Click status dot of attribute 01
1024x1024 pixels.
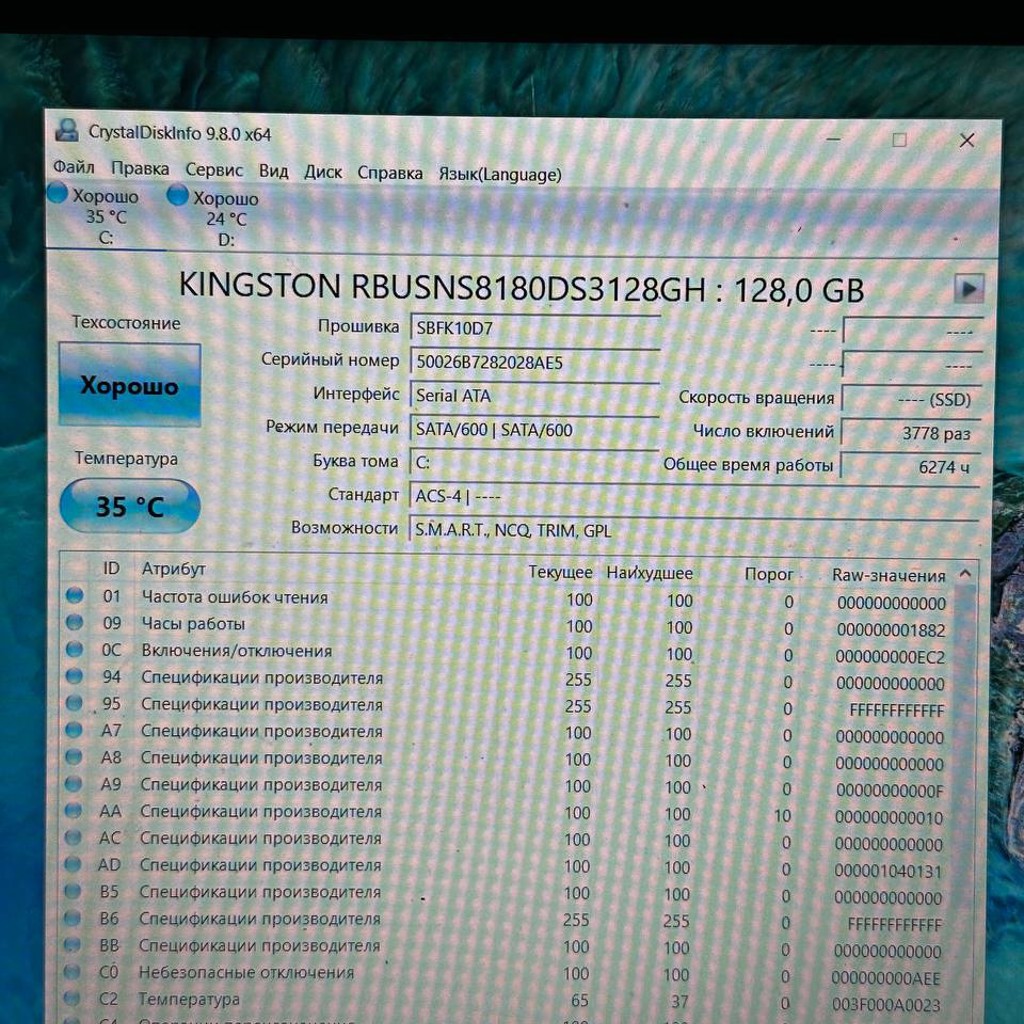pyautogui.click(x=74, y=595)
